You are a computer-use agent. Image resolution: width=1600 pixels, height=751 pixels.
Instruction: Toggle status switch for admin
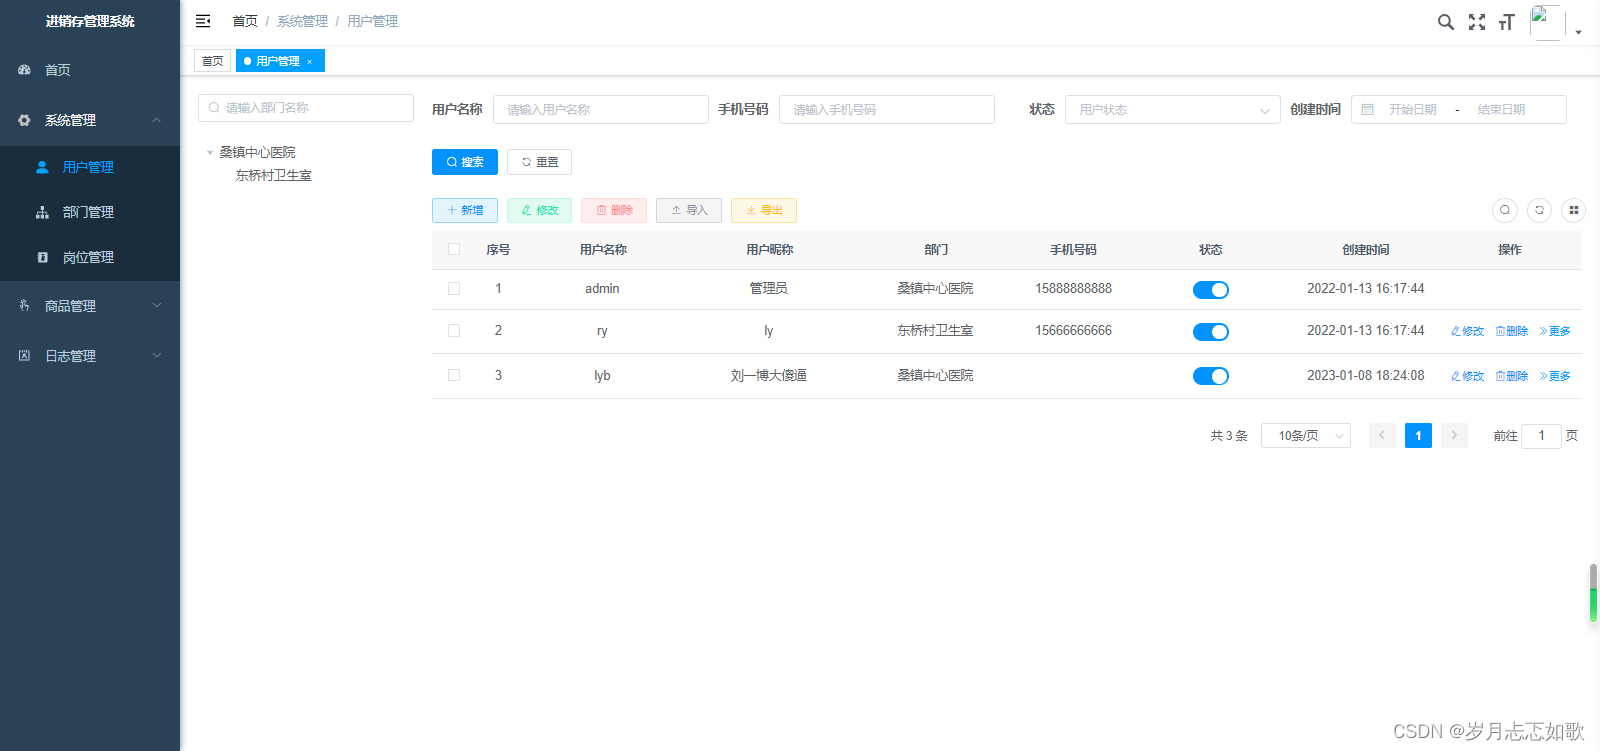click(x=1211, y=290)
